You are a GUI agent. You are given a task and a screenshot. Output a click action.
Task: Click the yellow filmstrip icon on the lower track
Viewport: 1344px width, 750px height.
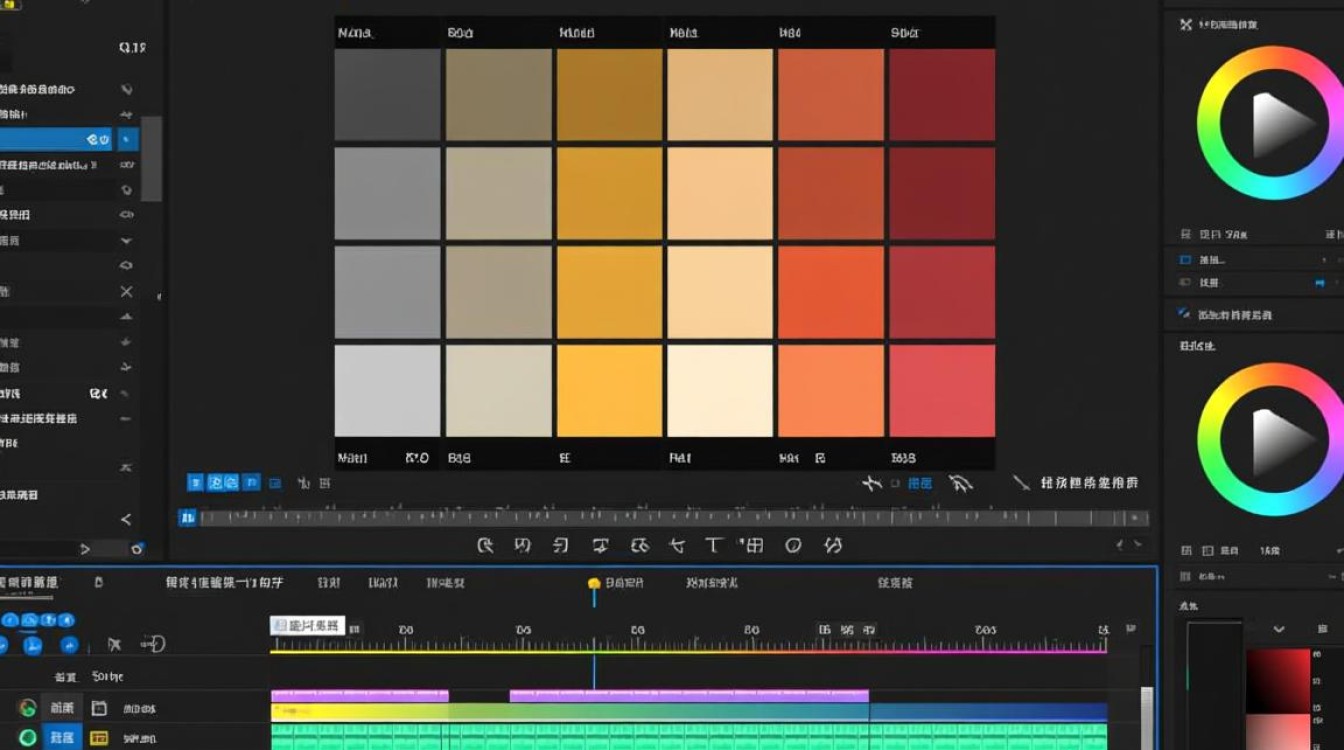pos(99,738)
